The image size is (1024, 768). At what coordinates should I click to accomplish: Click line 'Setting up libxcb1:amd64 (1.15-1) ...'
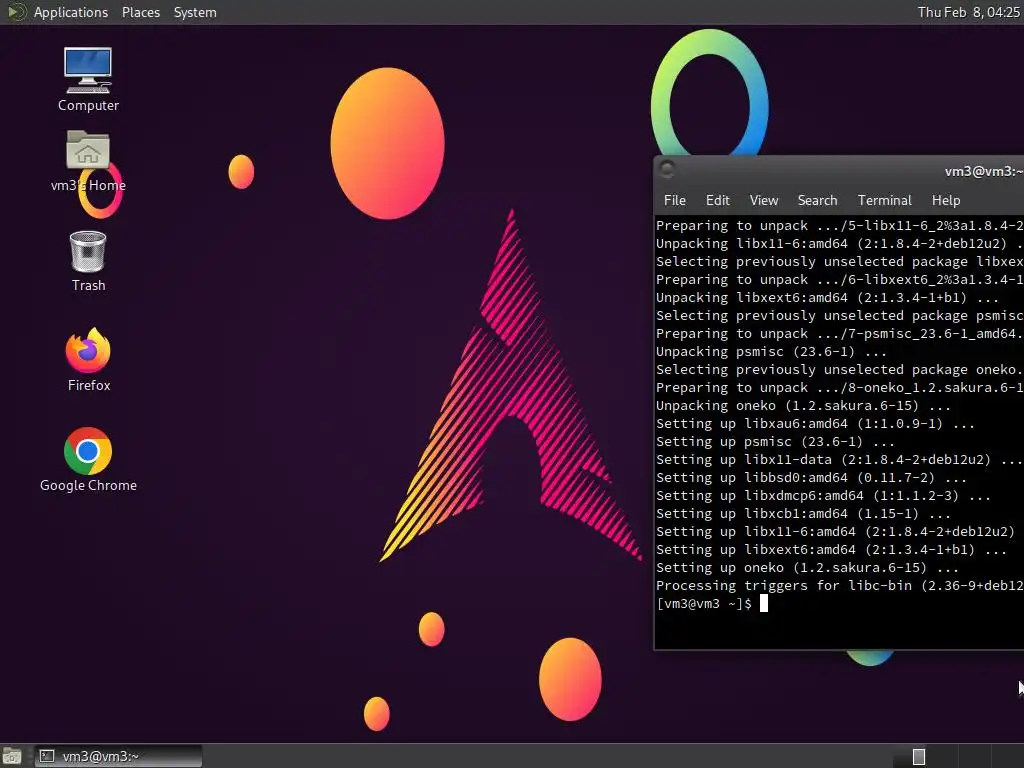coord(803,514)
